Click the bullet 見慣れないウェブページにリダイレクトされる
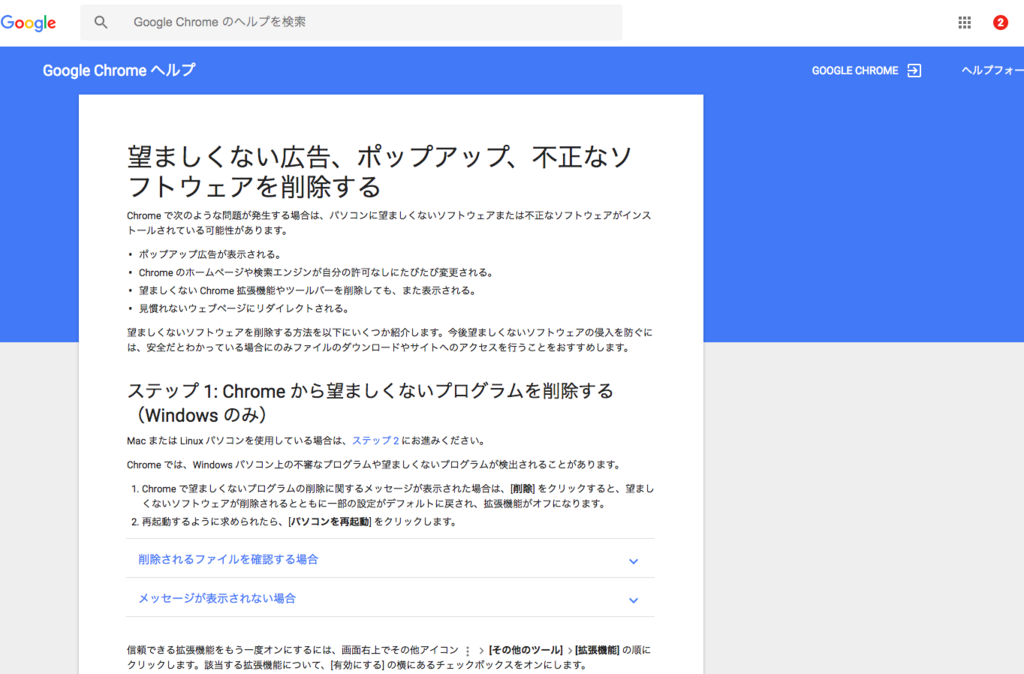 [x=244, y=308]
